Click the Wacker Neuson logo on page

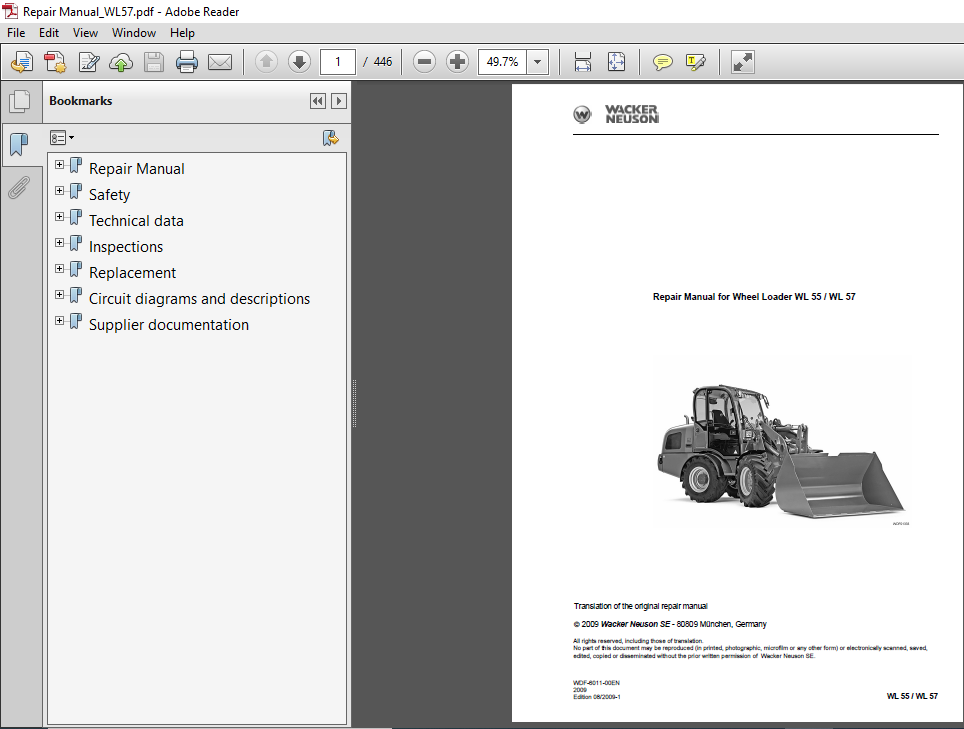click(x=616, y=114)
